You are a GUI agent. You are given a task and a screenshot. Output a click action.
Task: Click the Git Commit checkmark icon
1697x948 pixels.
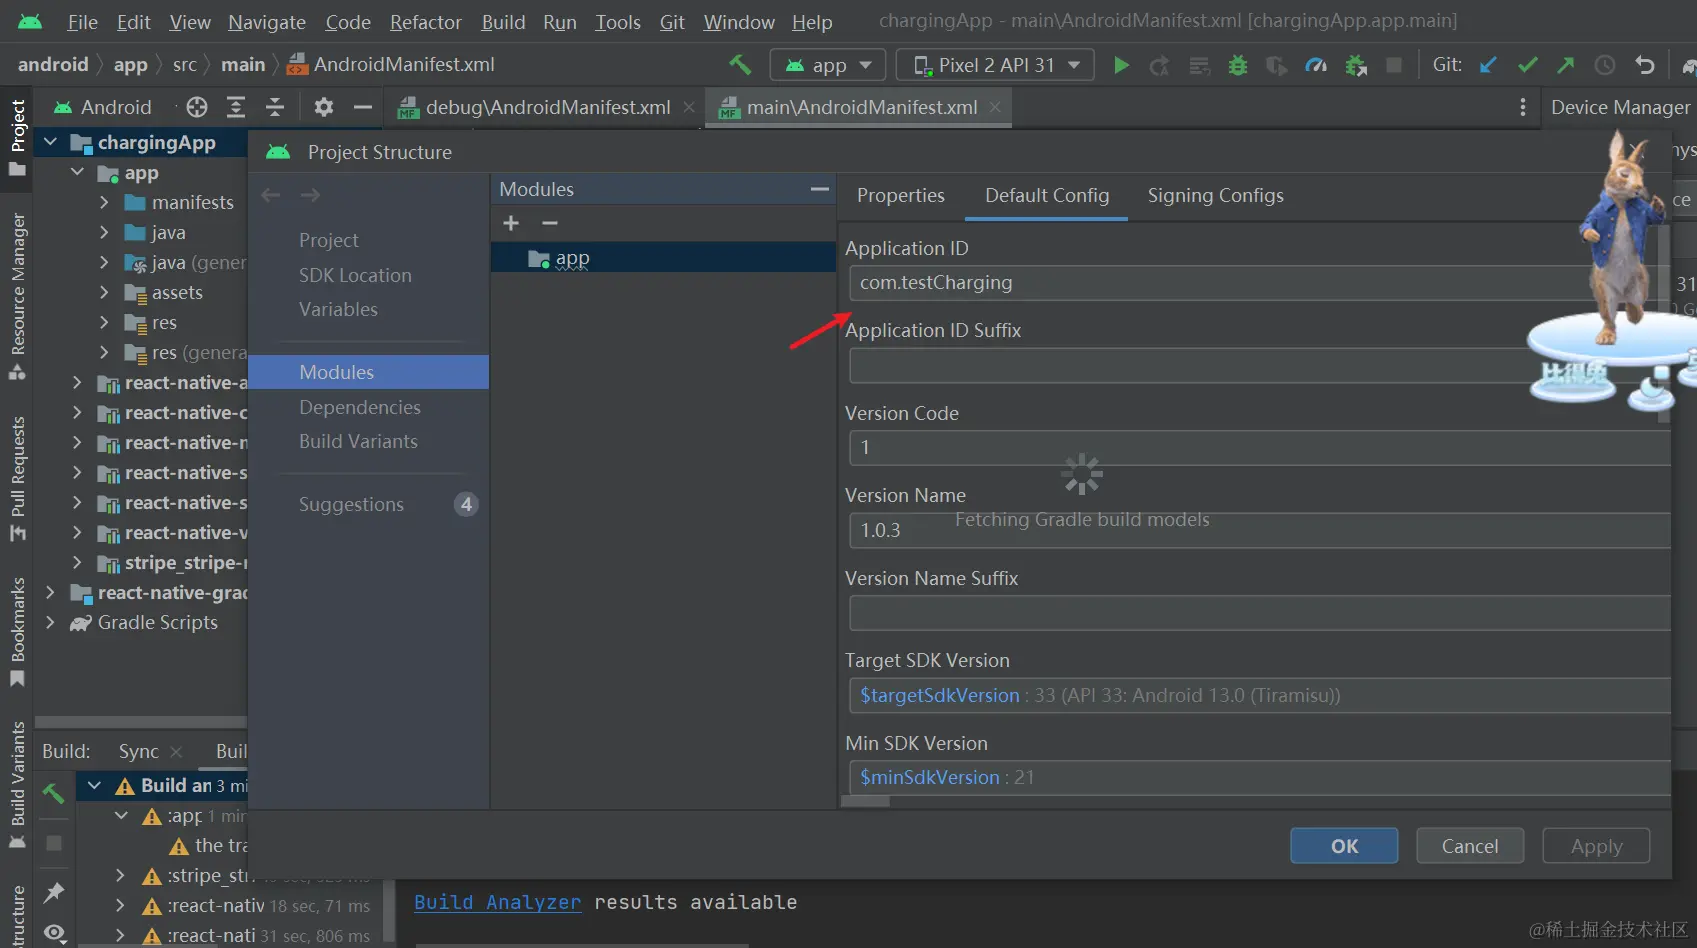(x=1527, y=65)
